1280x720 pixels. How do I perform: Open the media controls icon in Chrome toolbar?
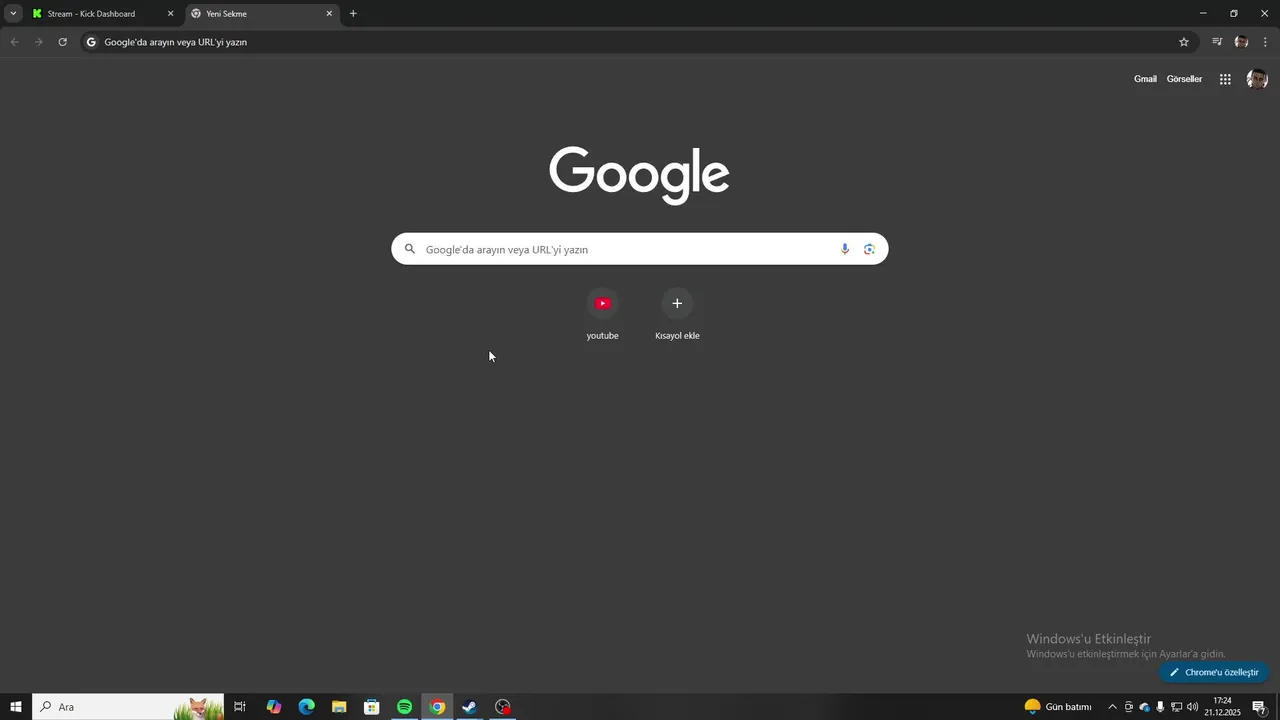coord(1217,42)
